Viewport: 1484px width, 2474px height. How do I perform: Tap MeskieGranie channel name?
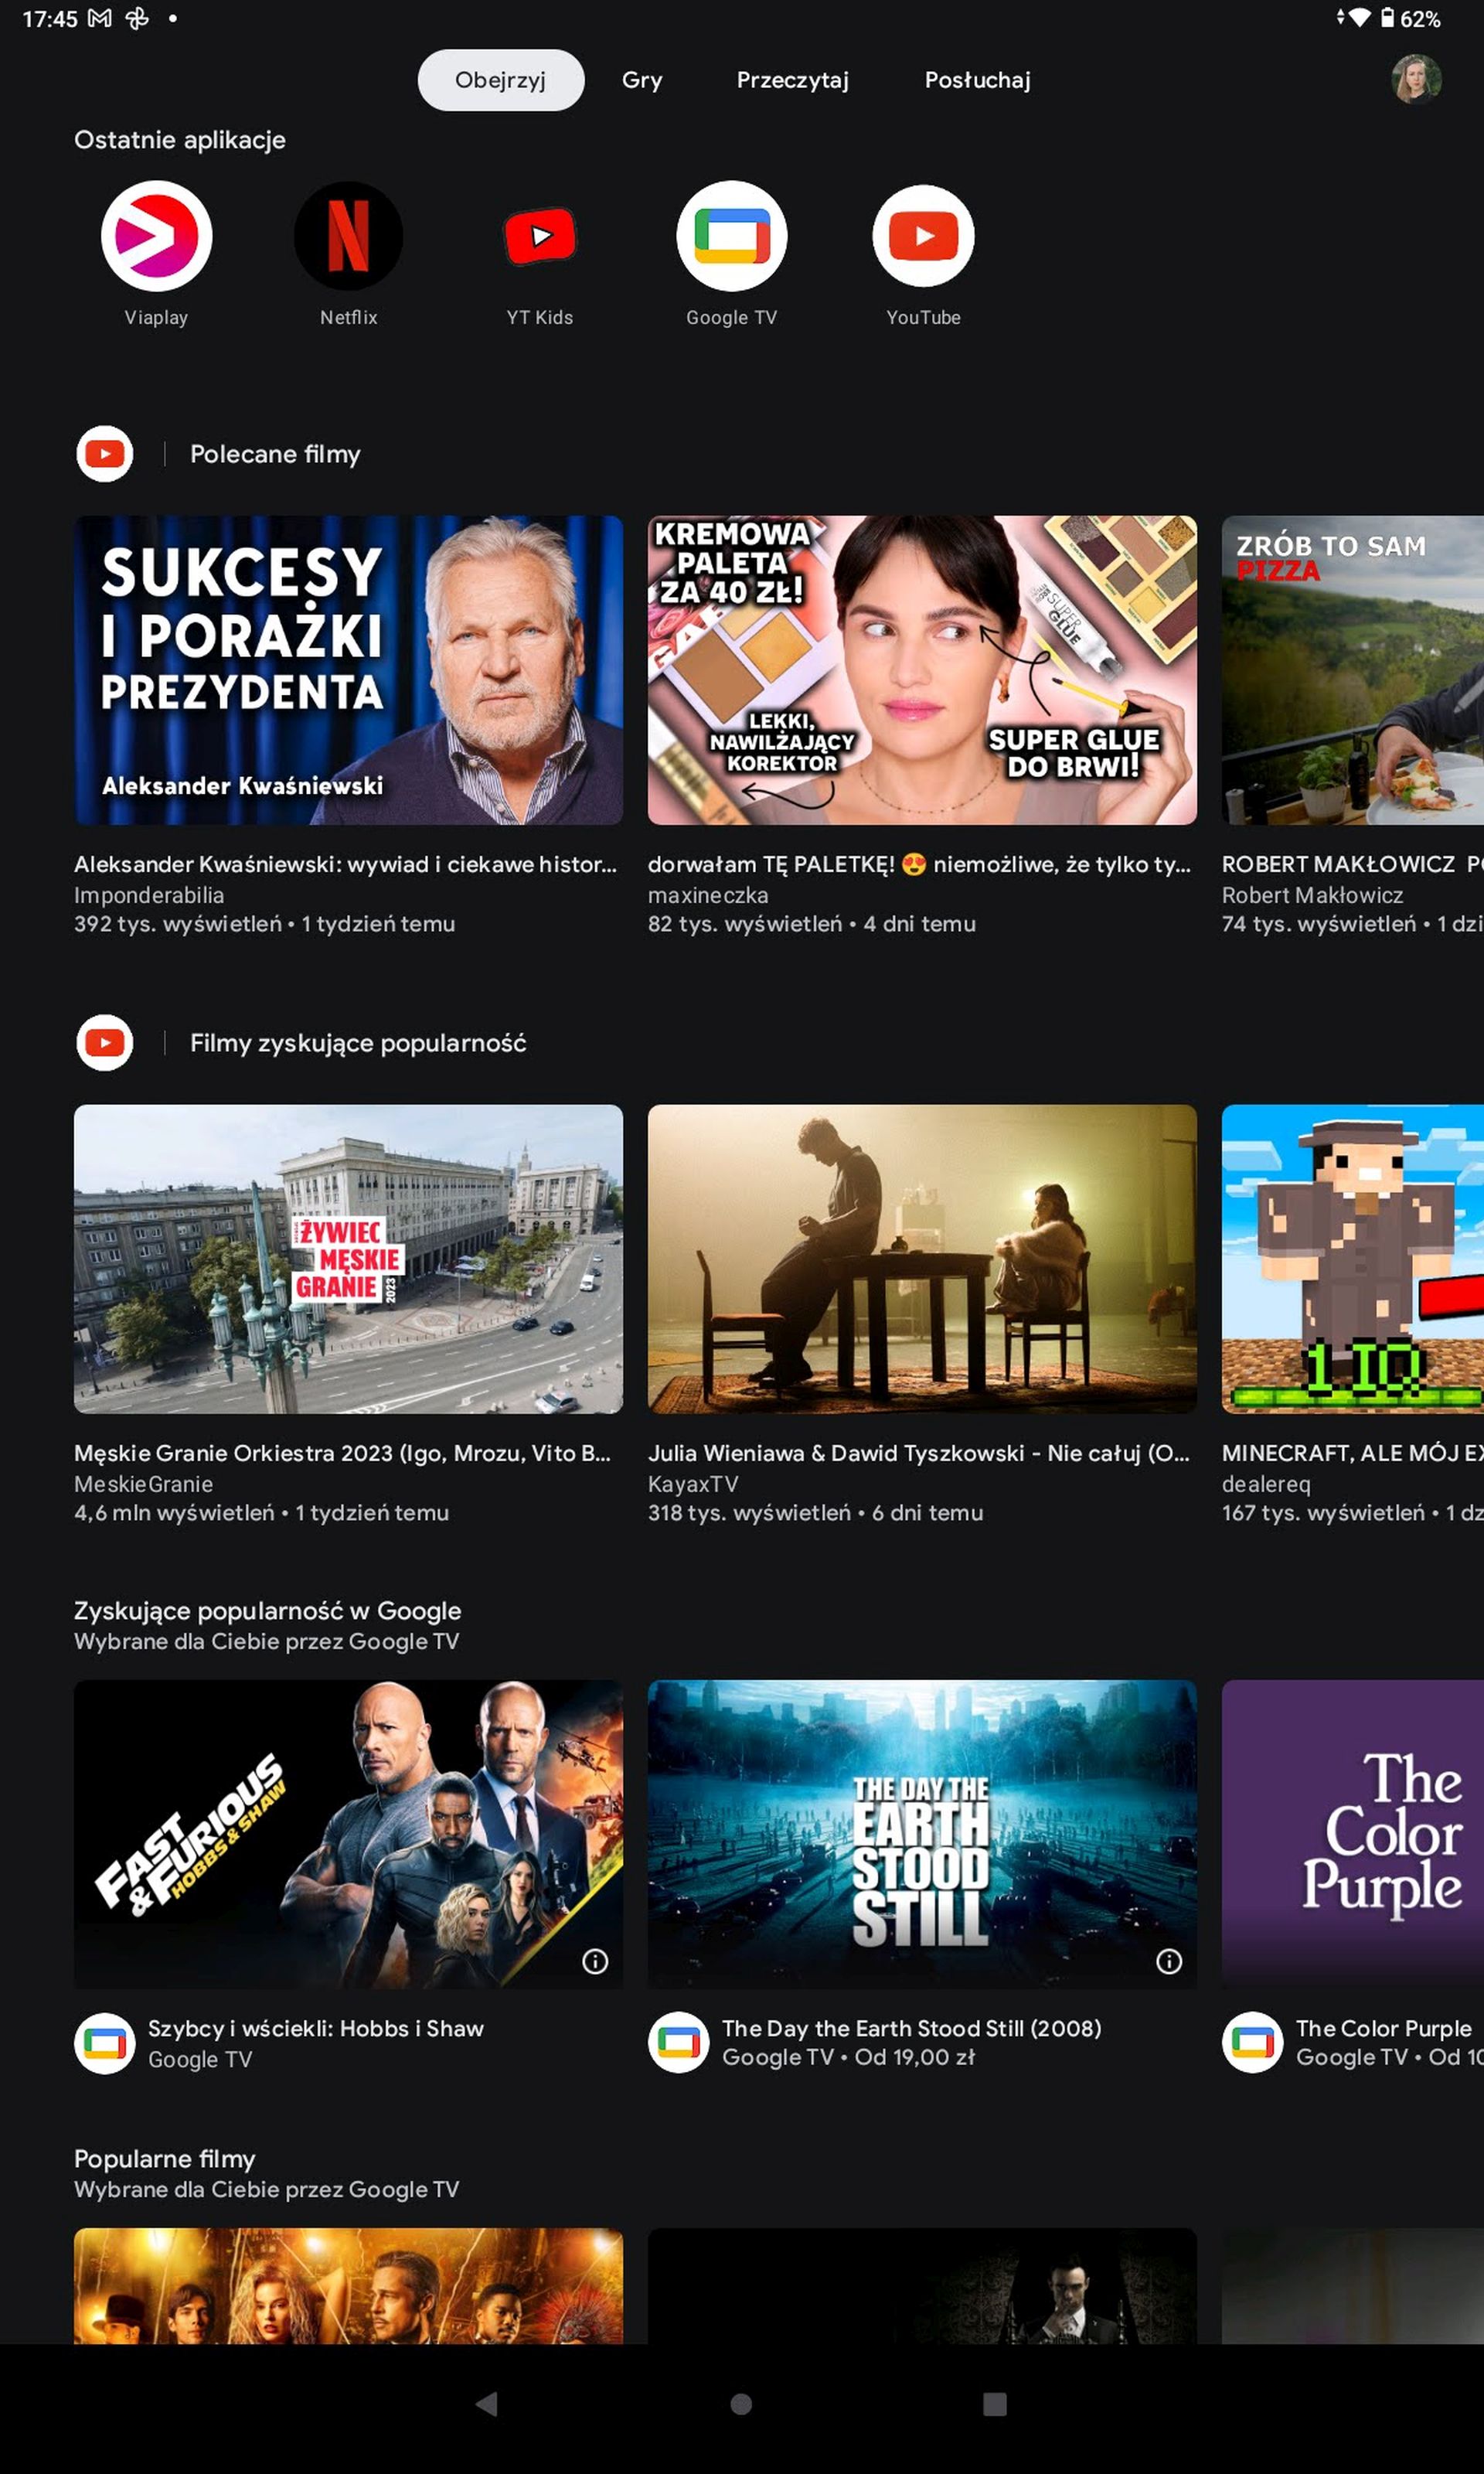pyautogui.click(x=143, y=1484)
